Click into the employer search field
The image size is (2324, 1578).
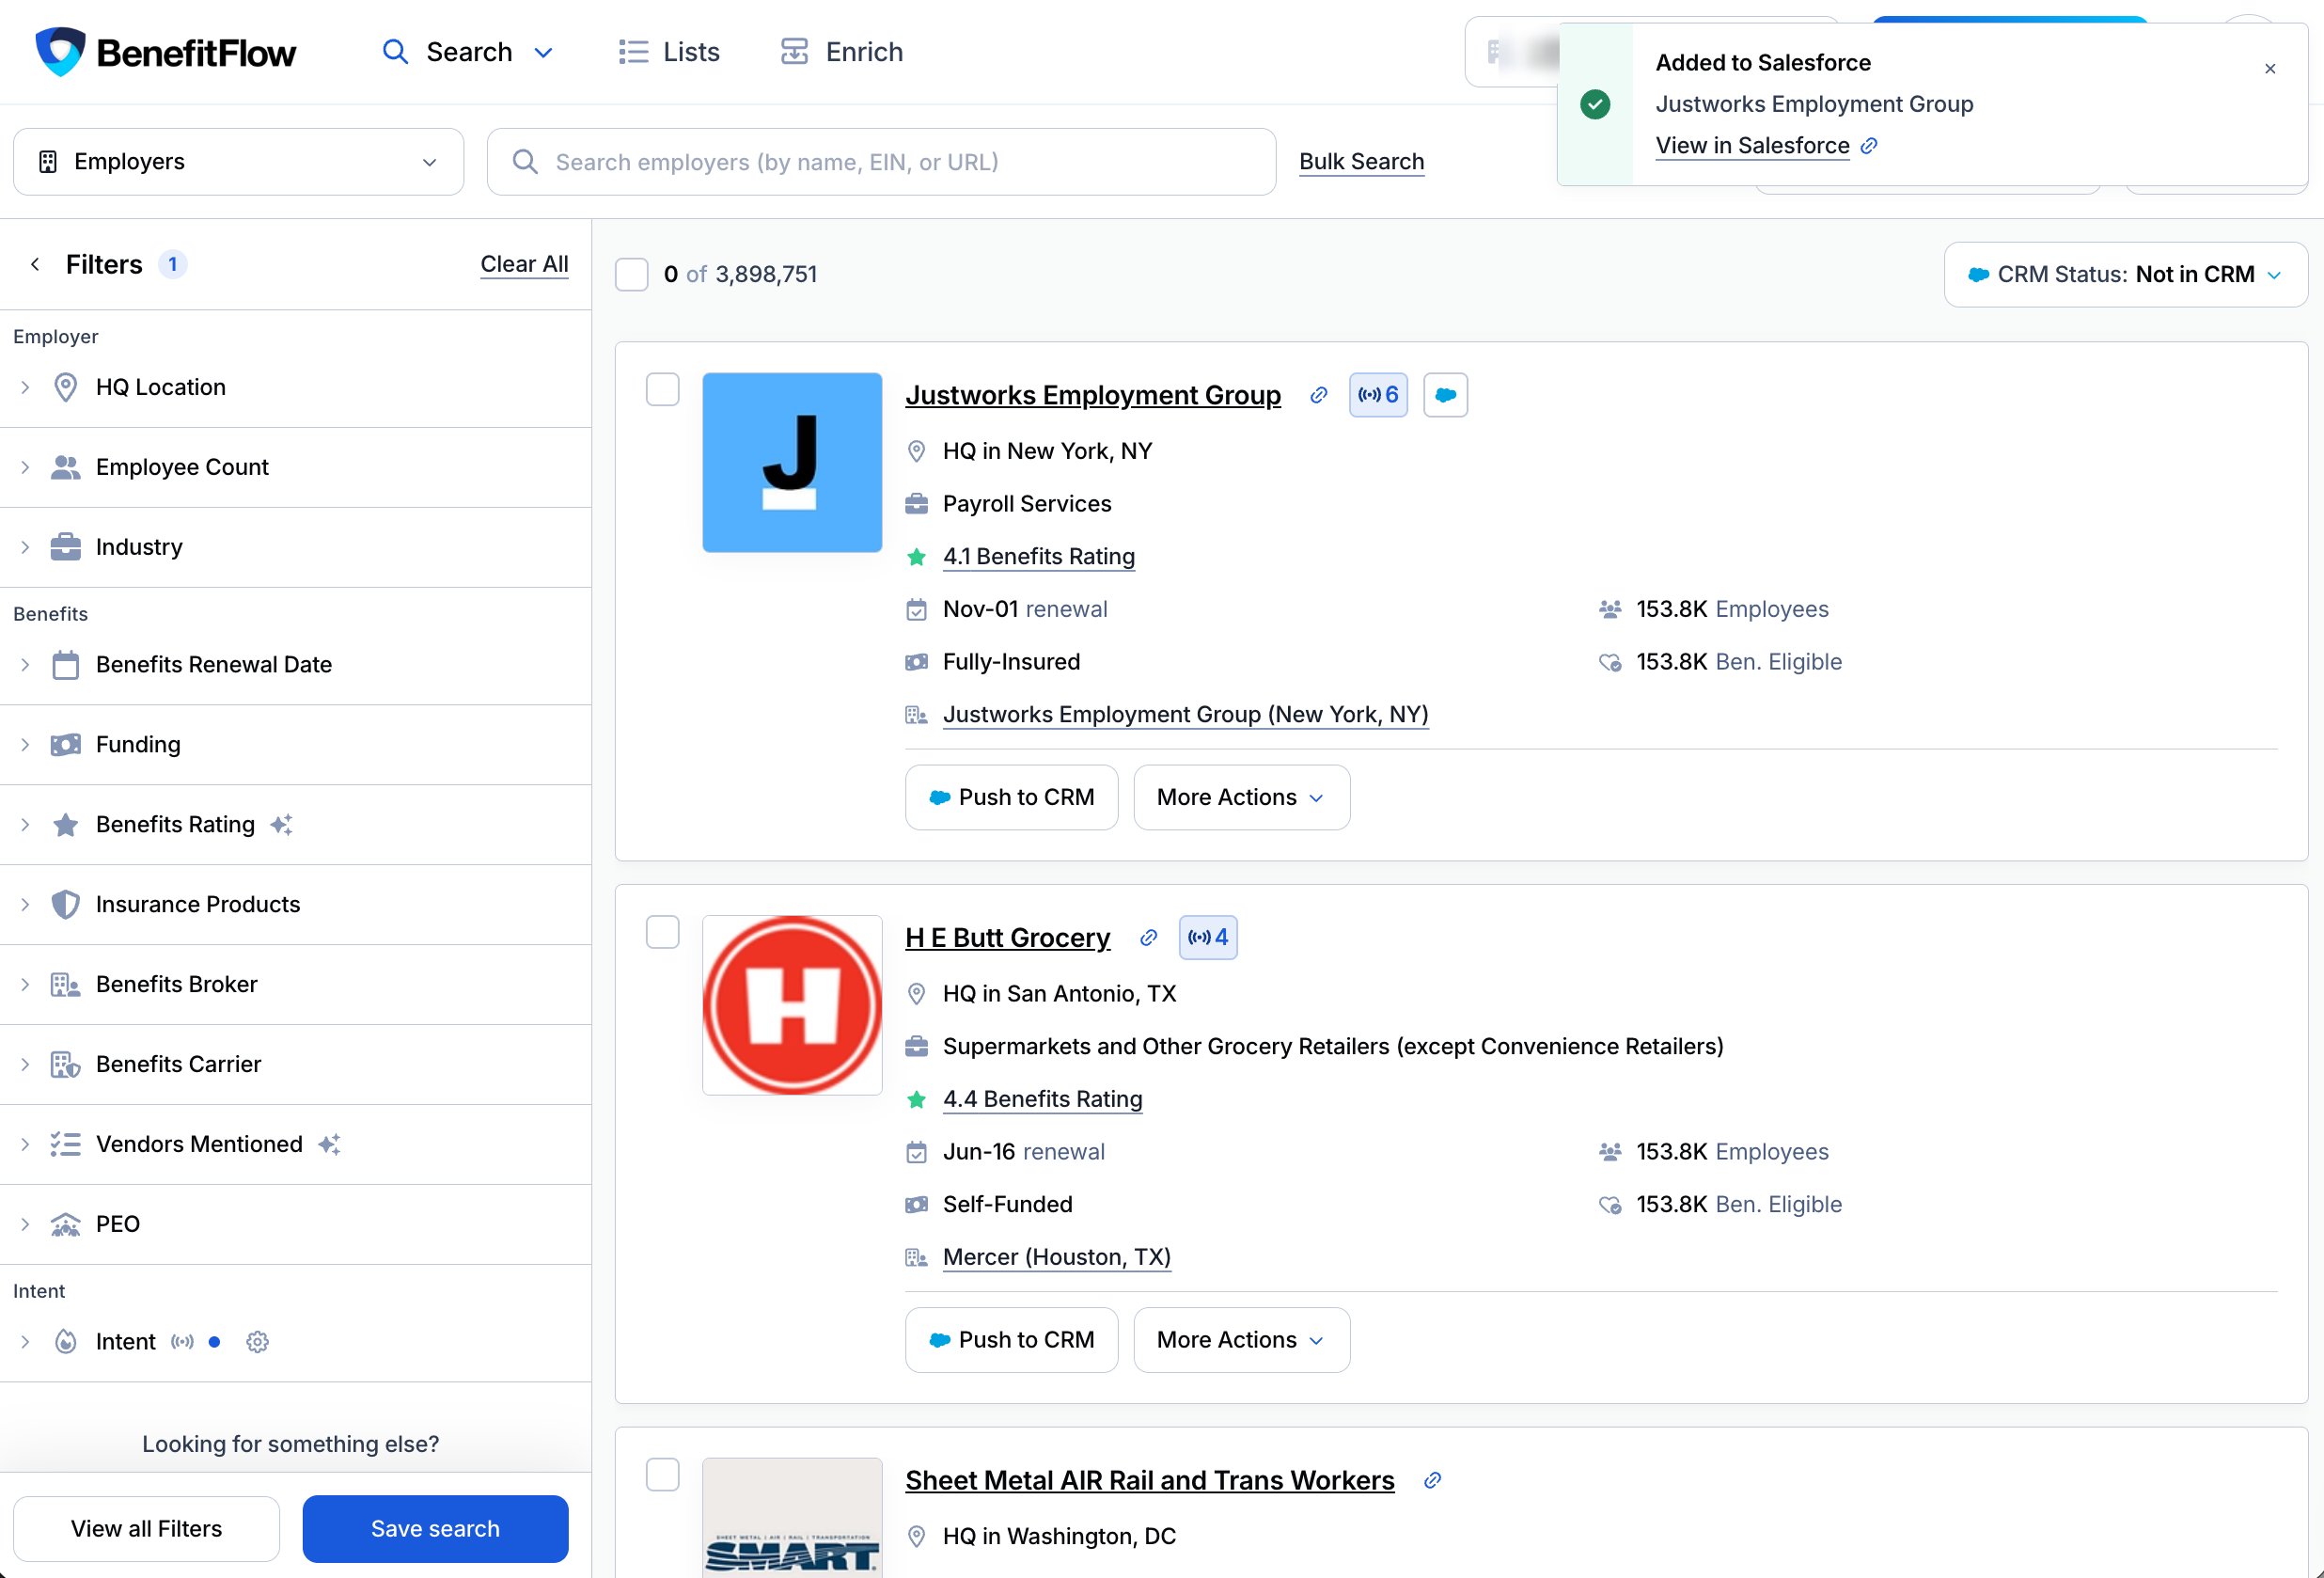click(881, 162)
